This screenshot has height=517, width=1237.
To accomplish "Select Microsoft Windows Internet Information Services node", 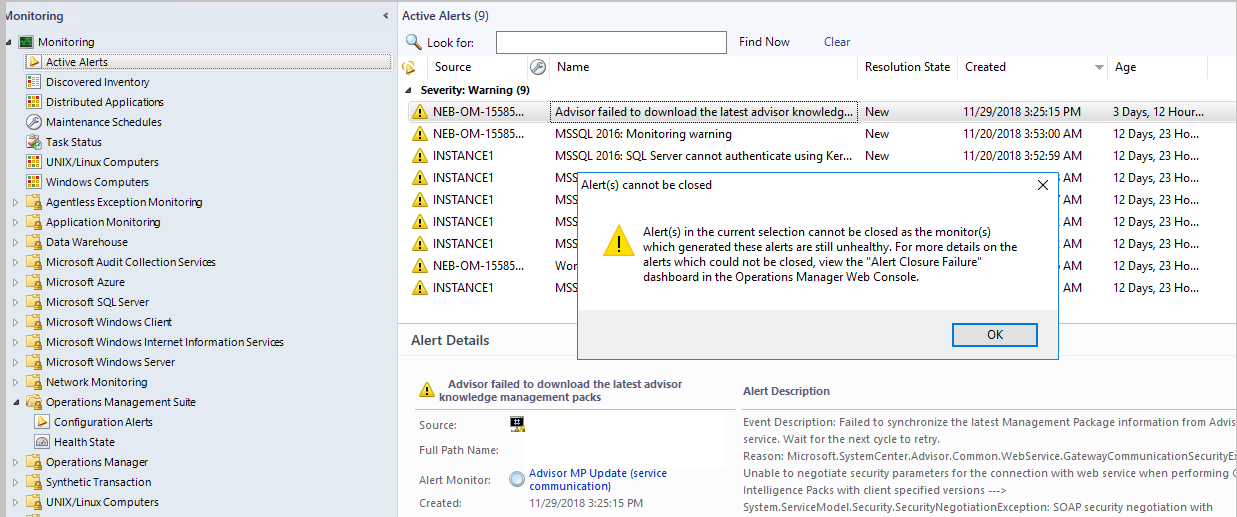I will pos(164,342).
